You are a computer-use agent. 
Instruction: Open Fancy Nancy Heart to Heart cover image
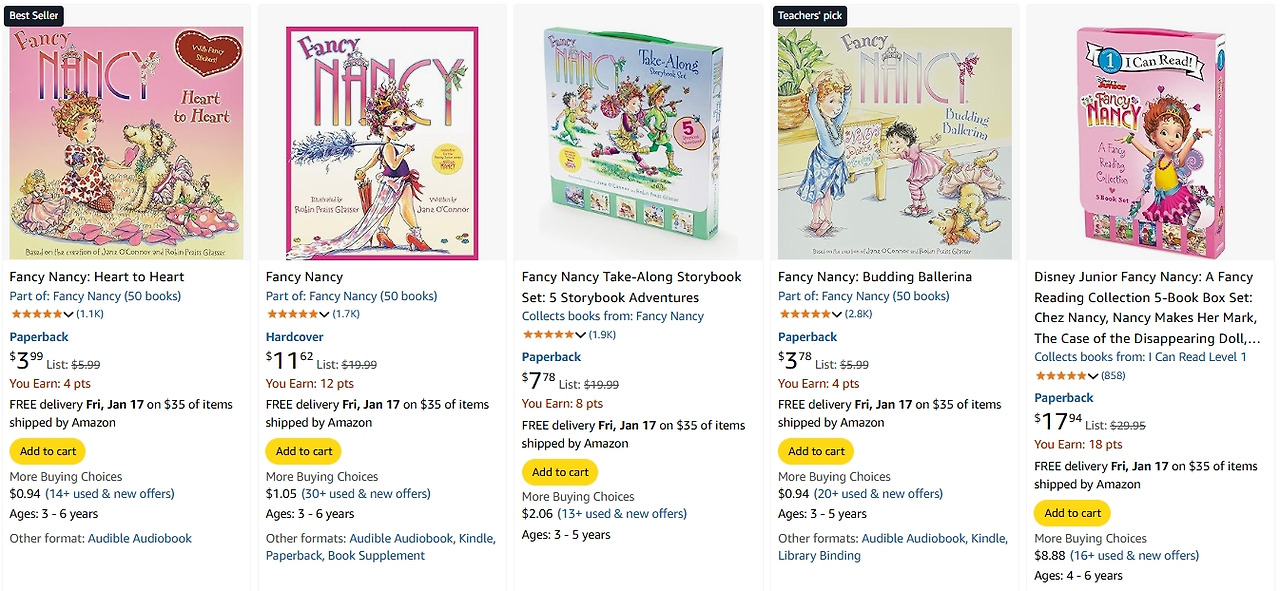click(126, 143)
